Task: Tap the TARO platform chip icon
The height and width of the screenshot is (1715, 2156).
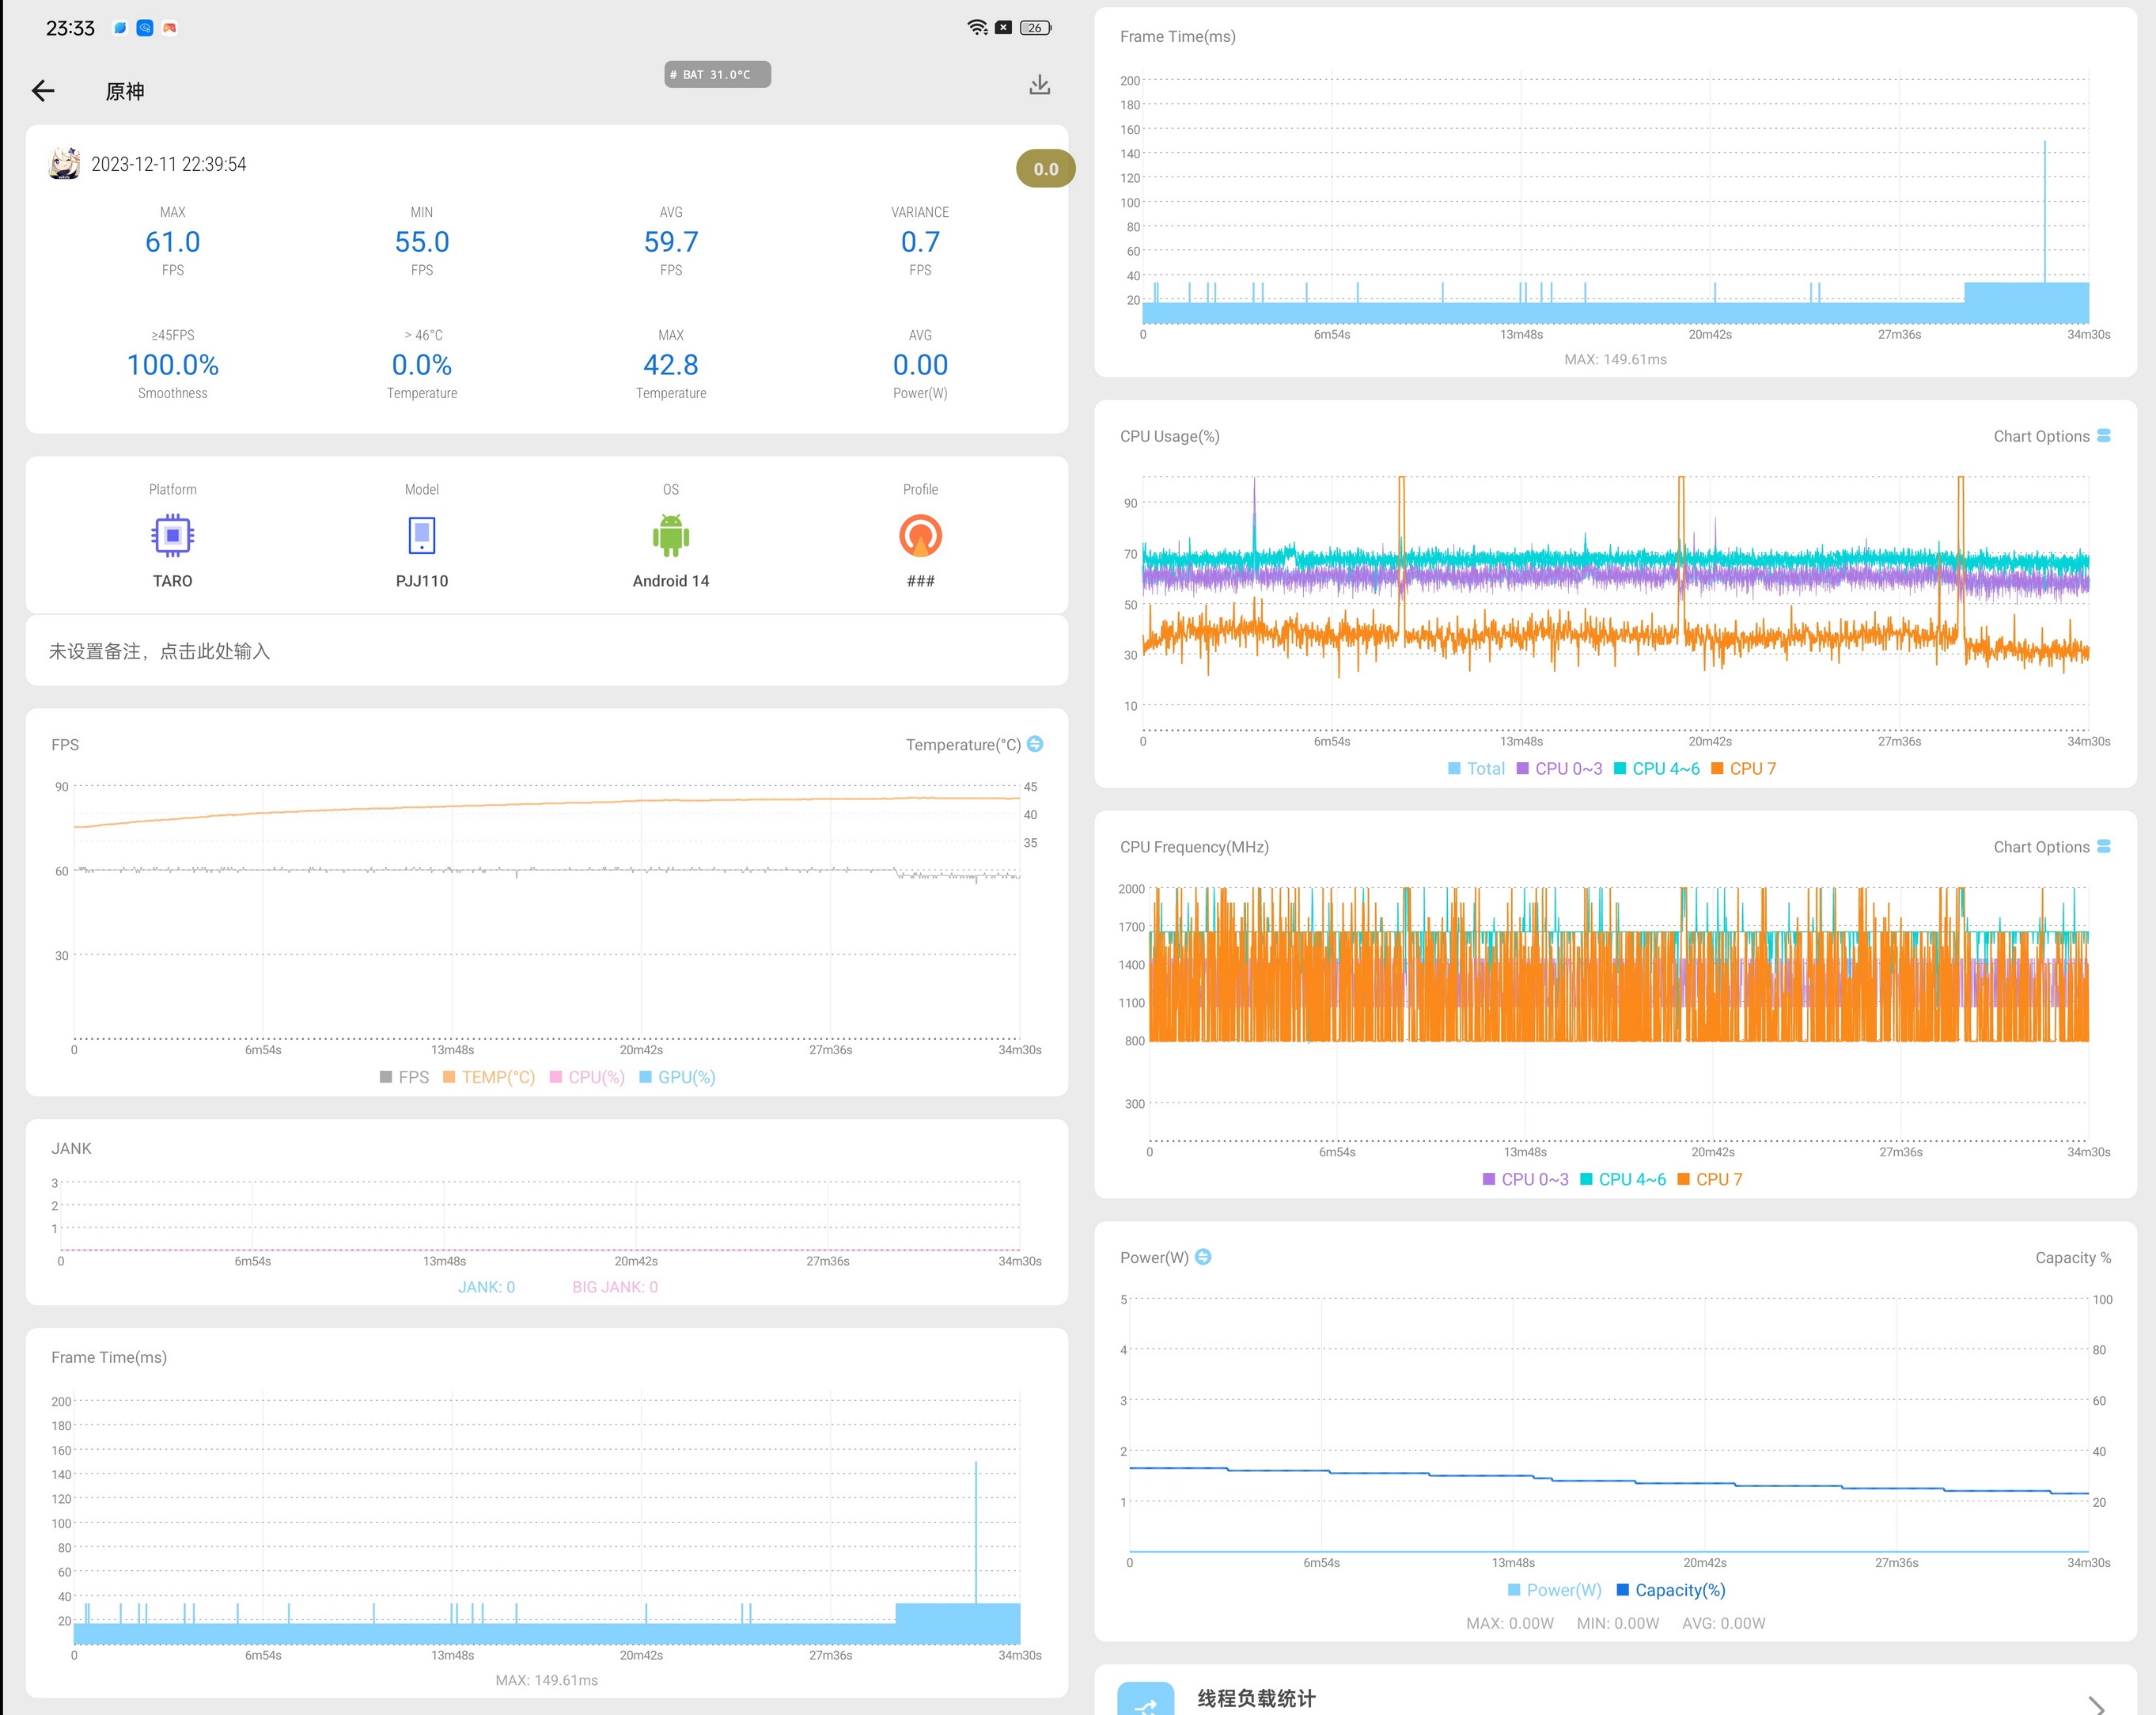Action: 172,536
